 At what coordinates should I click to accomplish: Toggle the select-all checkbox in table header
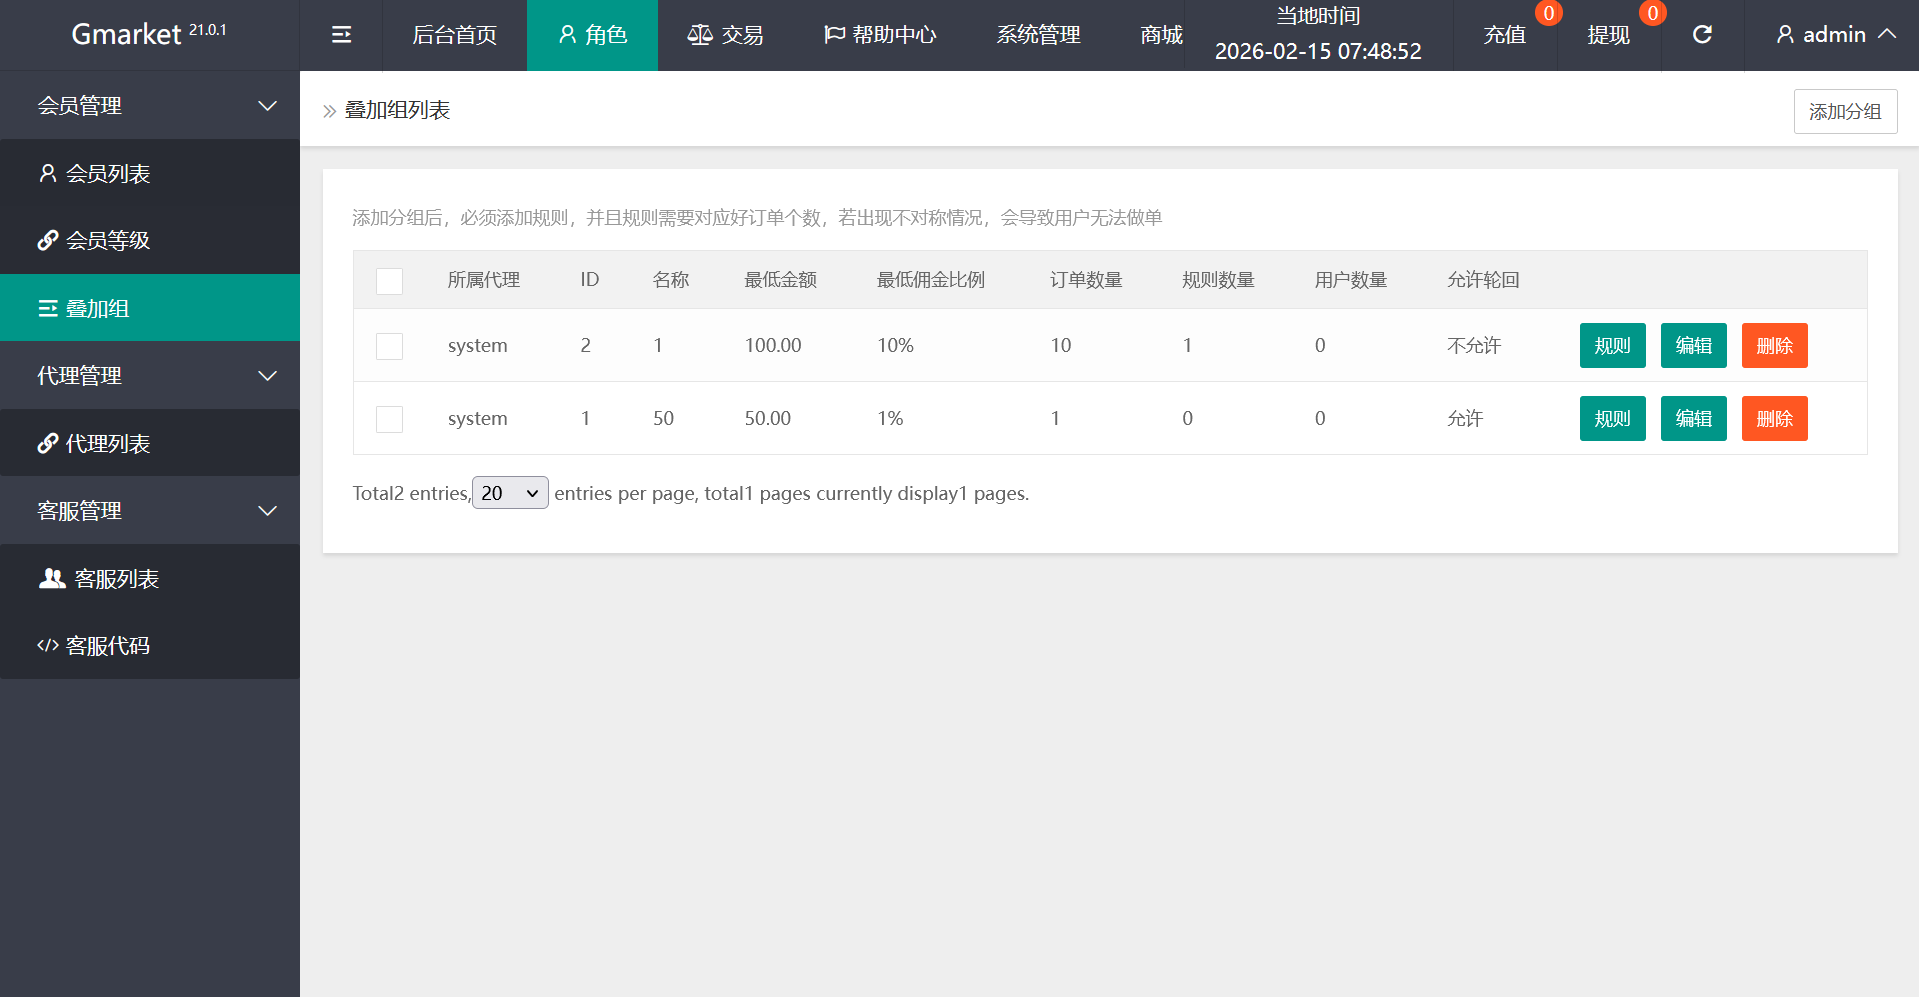click(389, 281)
